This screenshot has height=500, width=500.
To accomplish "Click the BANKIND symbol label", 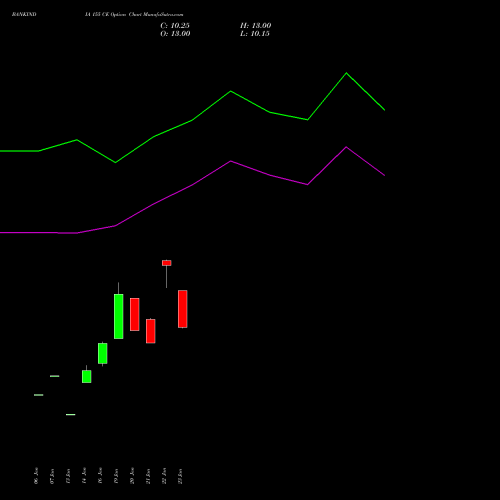I will (24, 15).
